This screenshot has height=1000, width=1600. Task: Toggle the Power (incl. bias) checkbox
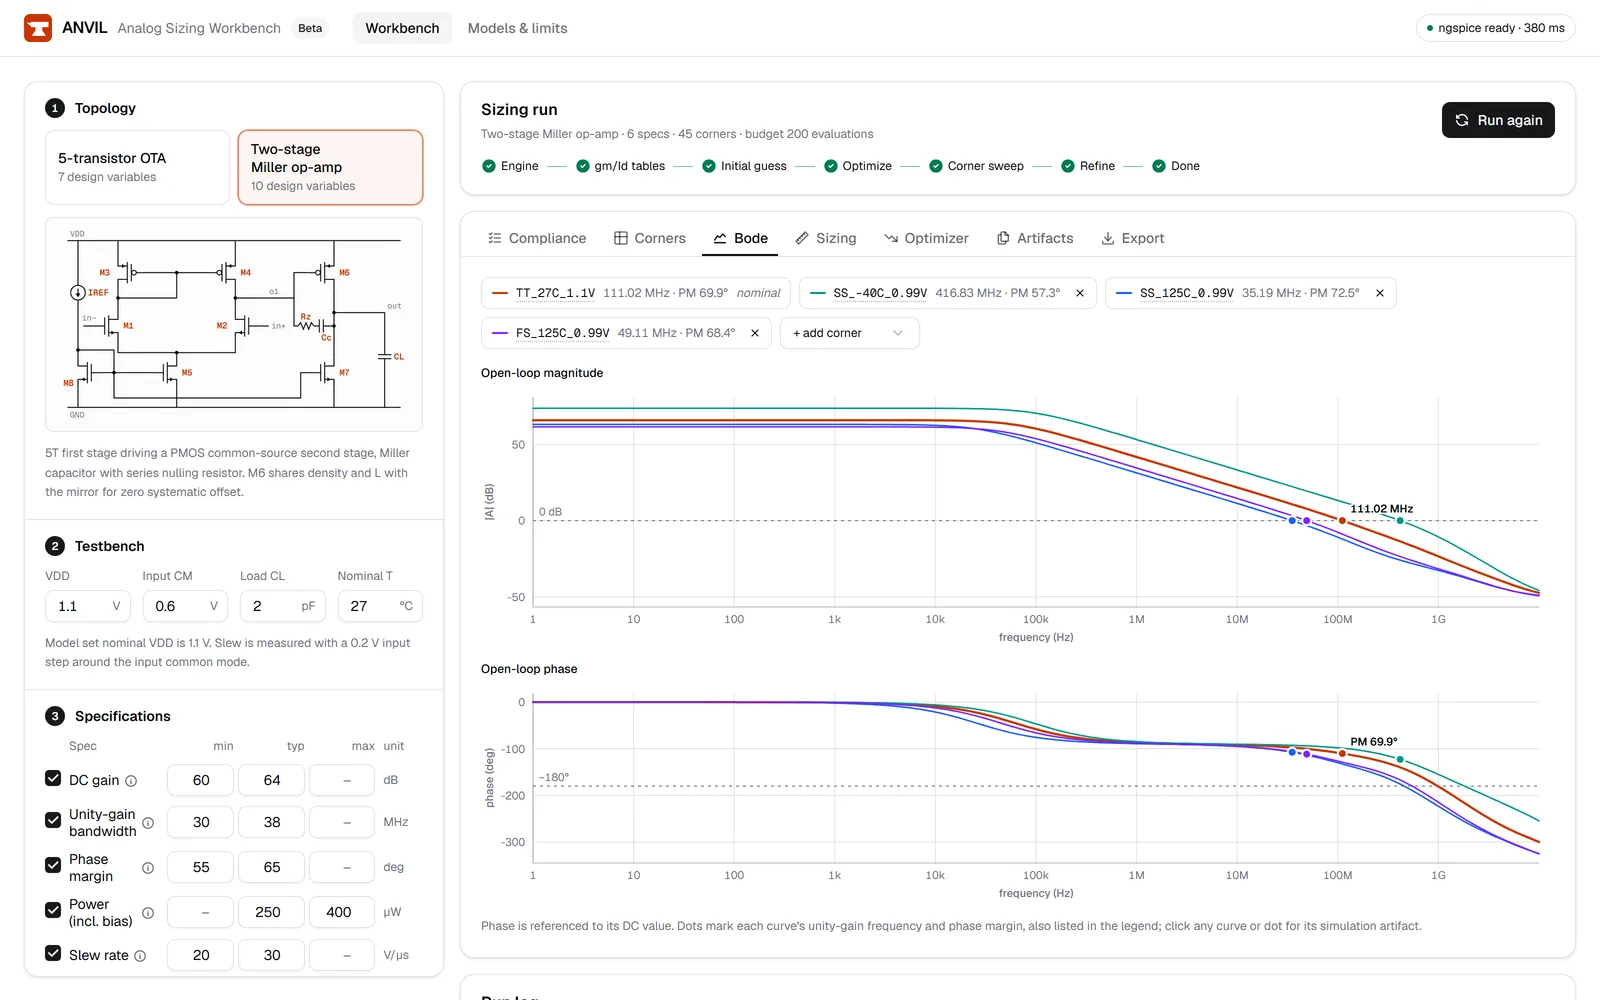tap(53, 910)
